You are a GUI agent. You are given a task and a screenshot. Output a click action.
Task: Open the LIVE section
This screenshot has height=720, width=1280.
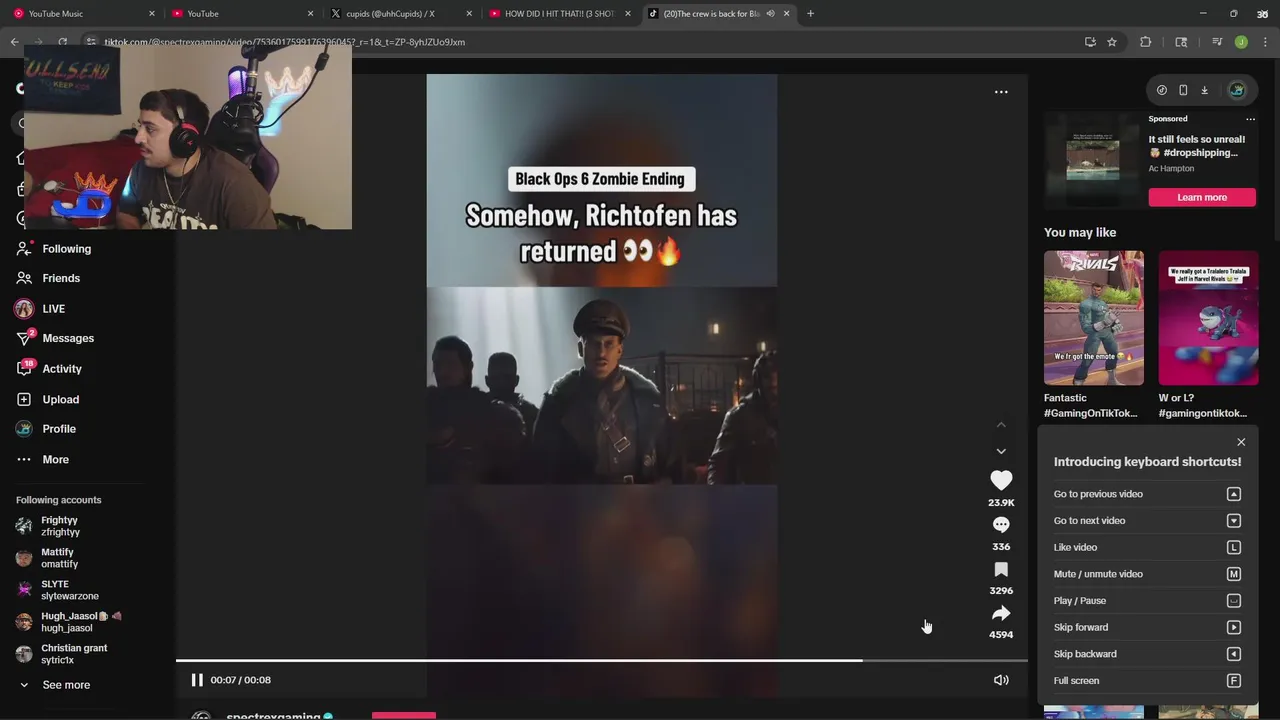(x=40, y=309)
